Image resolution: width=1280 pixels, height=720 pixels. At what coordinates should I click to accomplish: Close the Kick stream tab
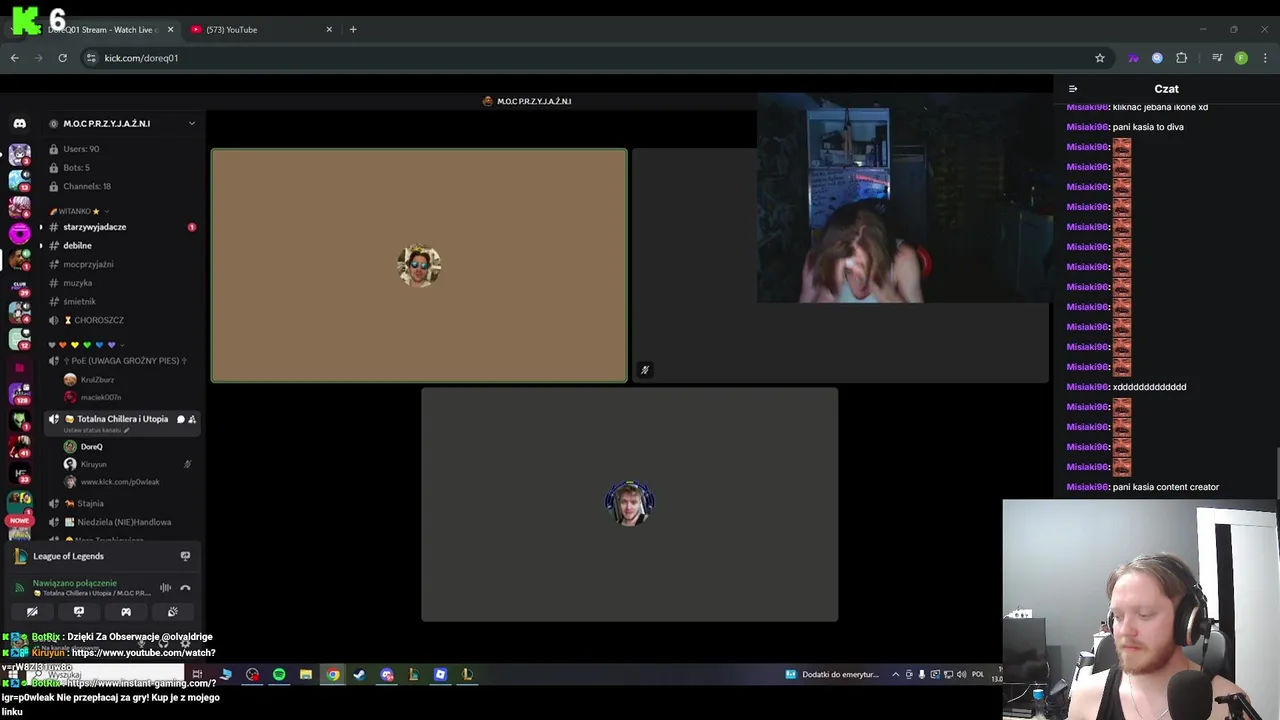(x=170, y=30)
